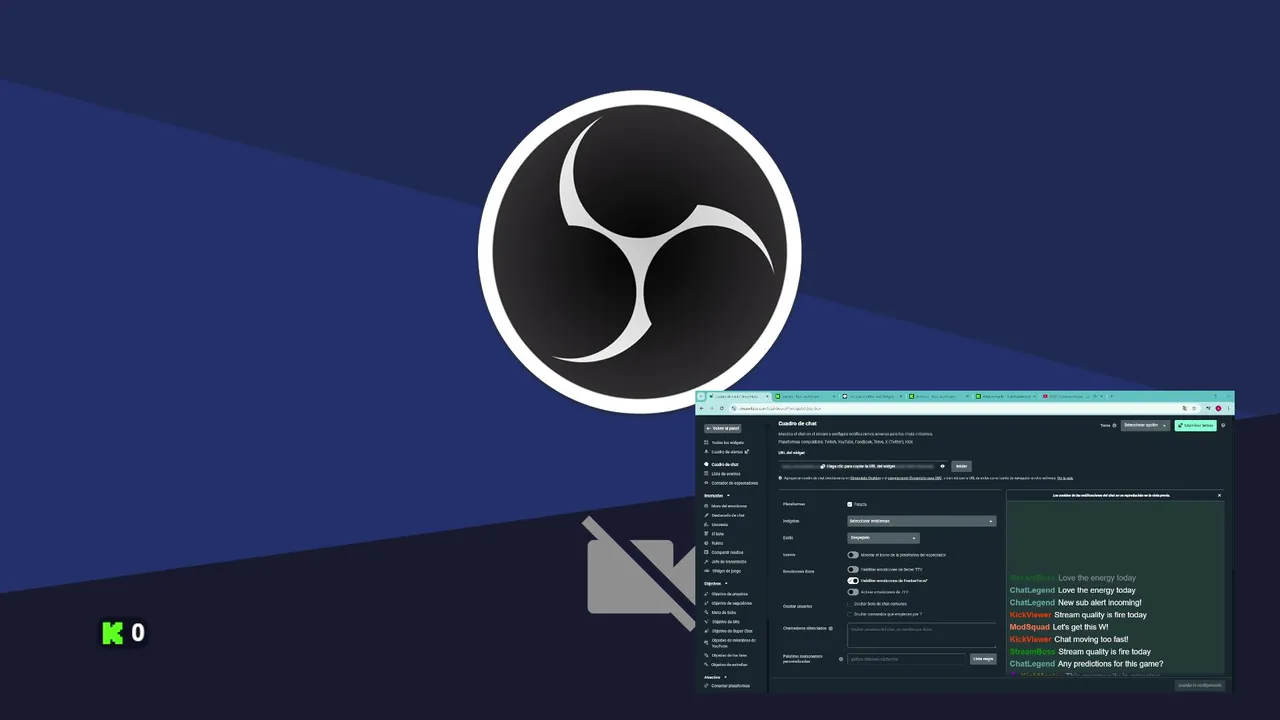Open the 'Seleccionar emblemas' dropdown
The height and width of the screenshot is (720, 1280).
[x=921, y=521]
